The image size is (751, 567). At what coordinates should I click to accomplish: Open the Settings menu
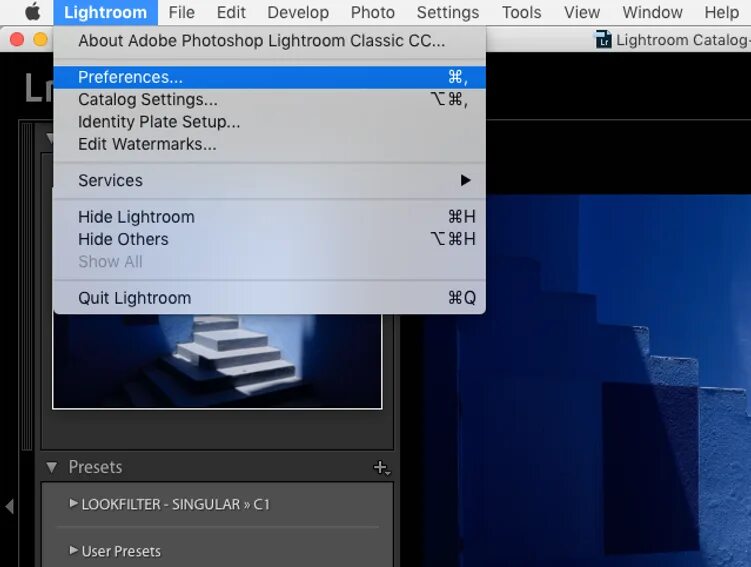tap(448, 12)
